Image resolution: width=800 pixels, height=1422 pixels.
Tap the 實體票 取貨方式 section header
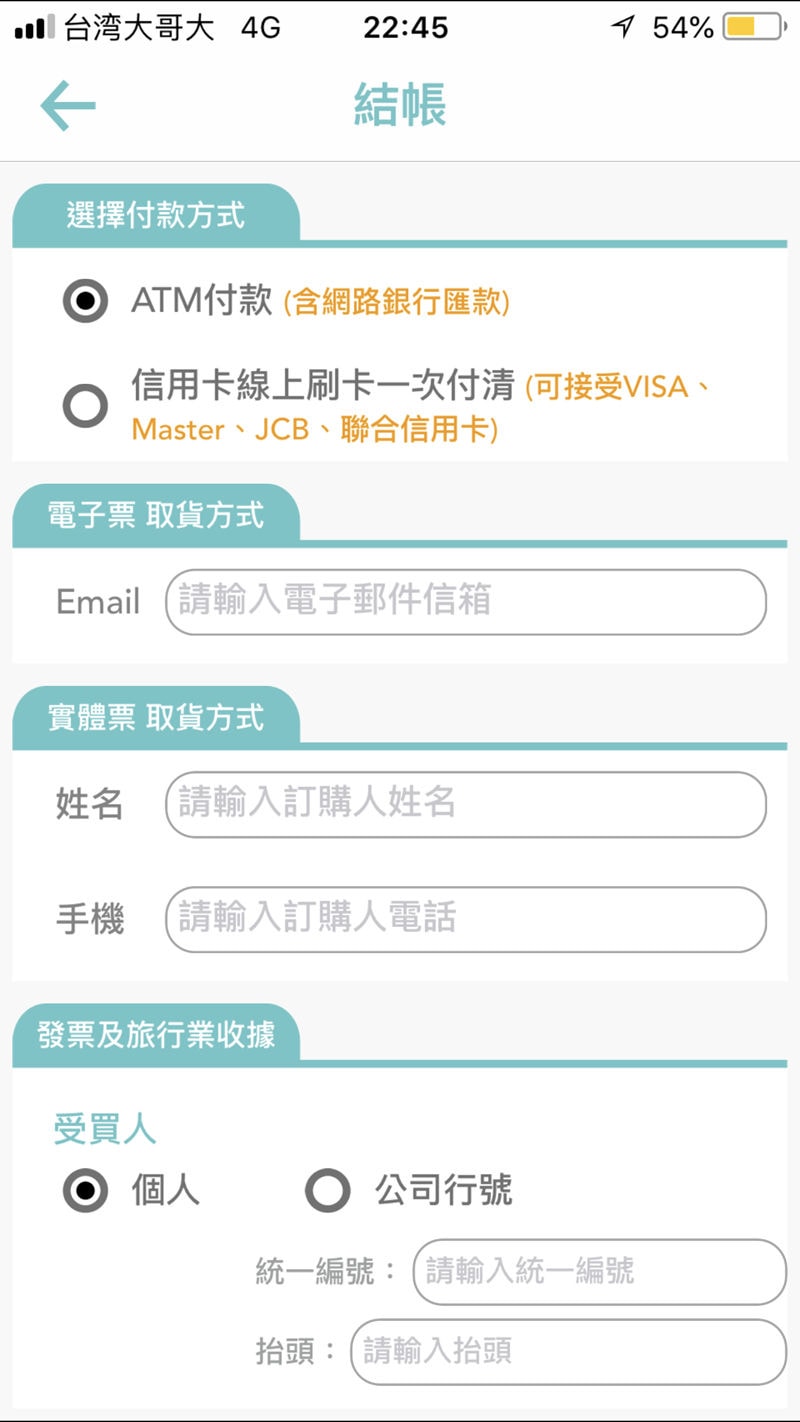point(156,717)
